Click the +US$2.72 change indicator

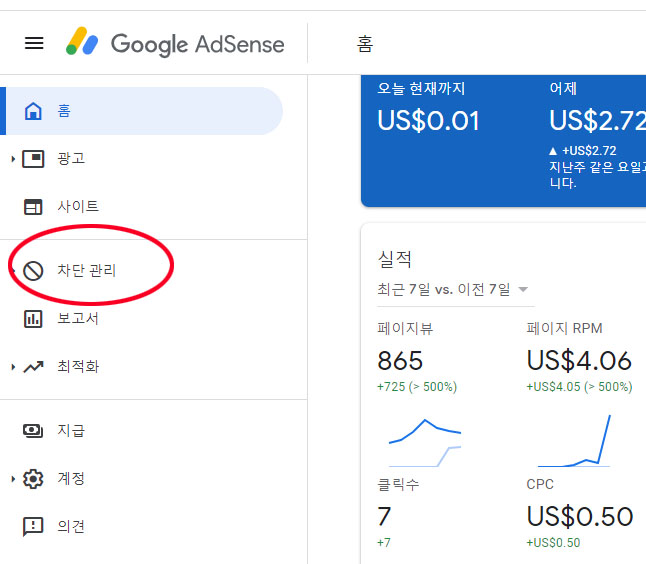tap(583, 151)
